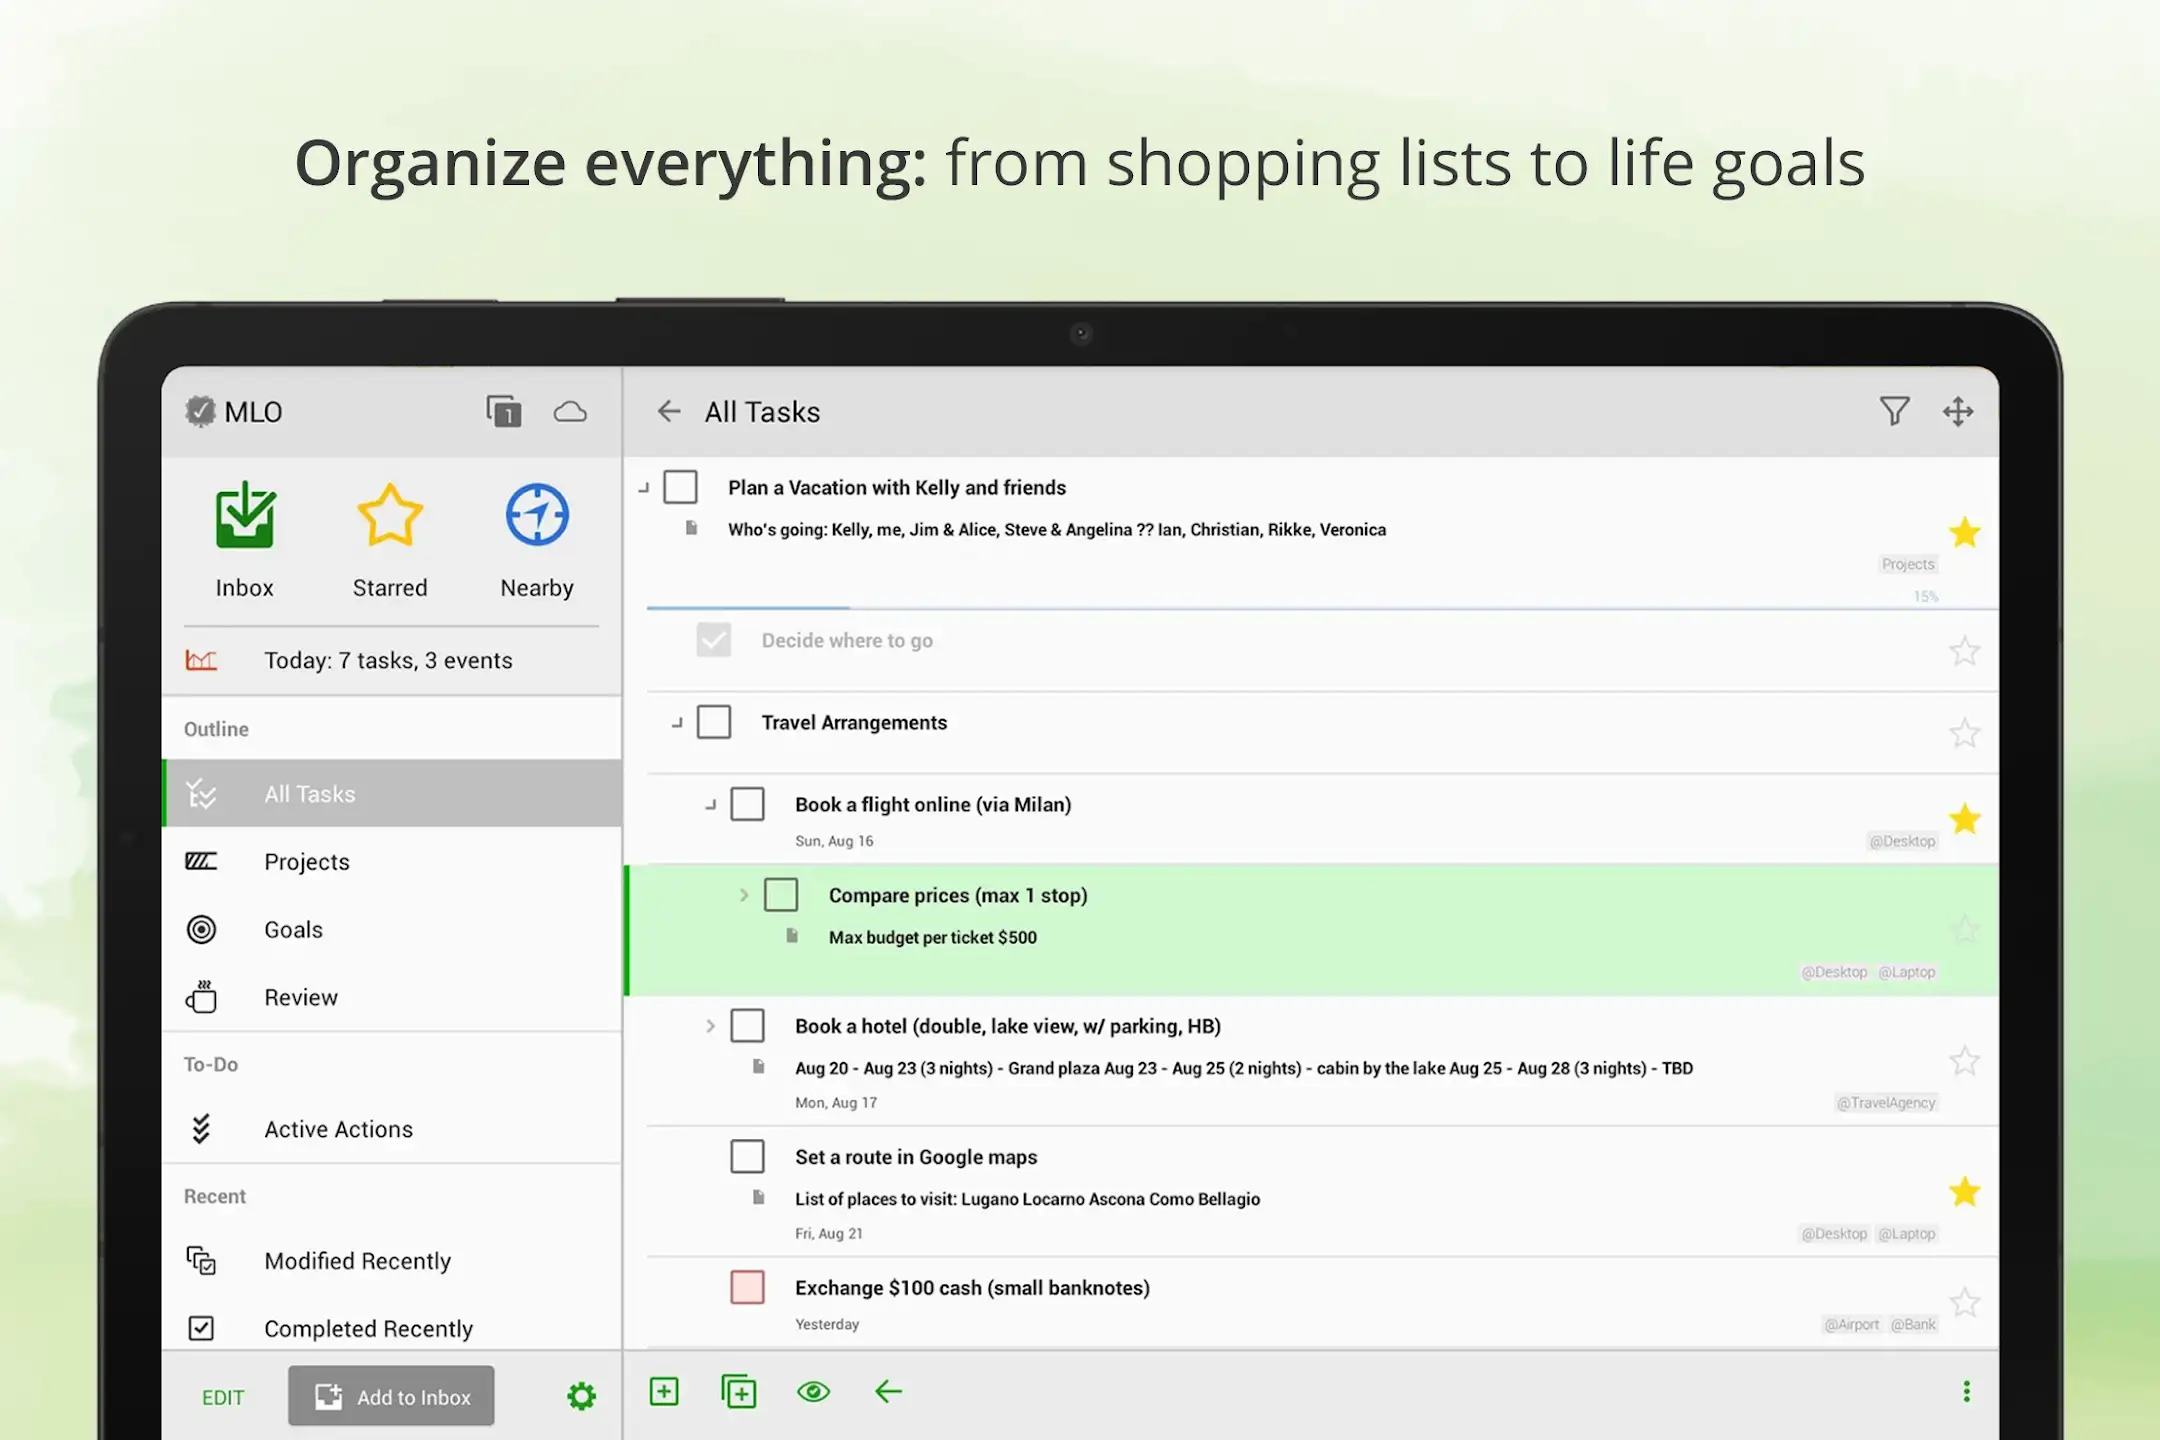Click the @Airport context tag
Screen dimensions: 2160x1440
click(1852, 1324)
